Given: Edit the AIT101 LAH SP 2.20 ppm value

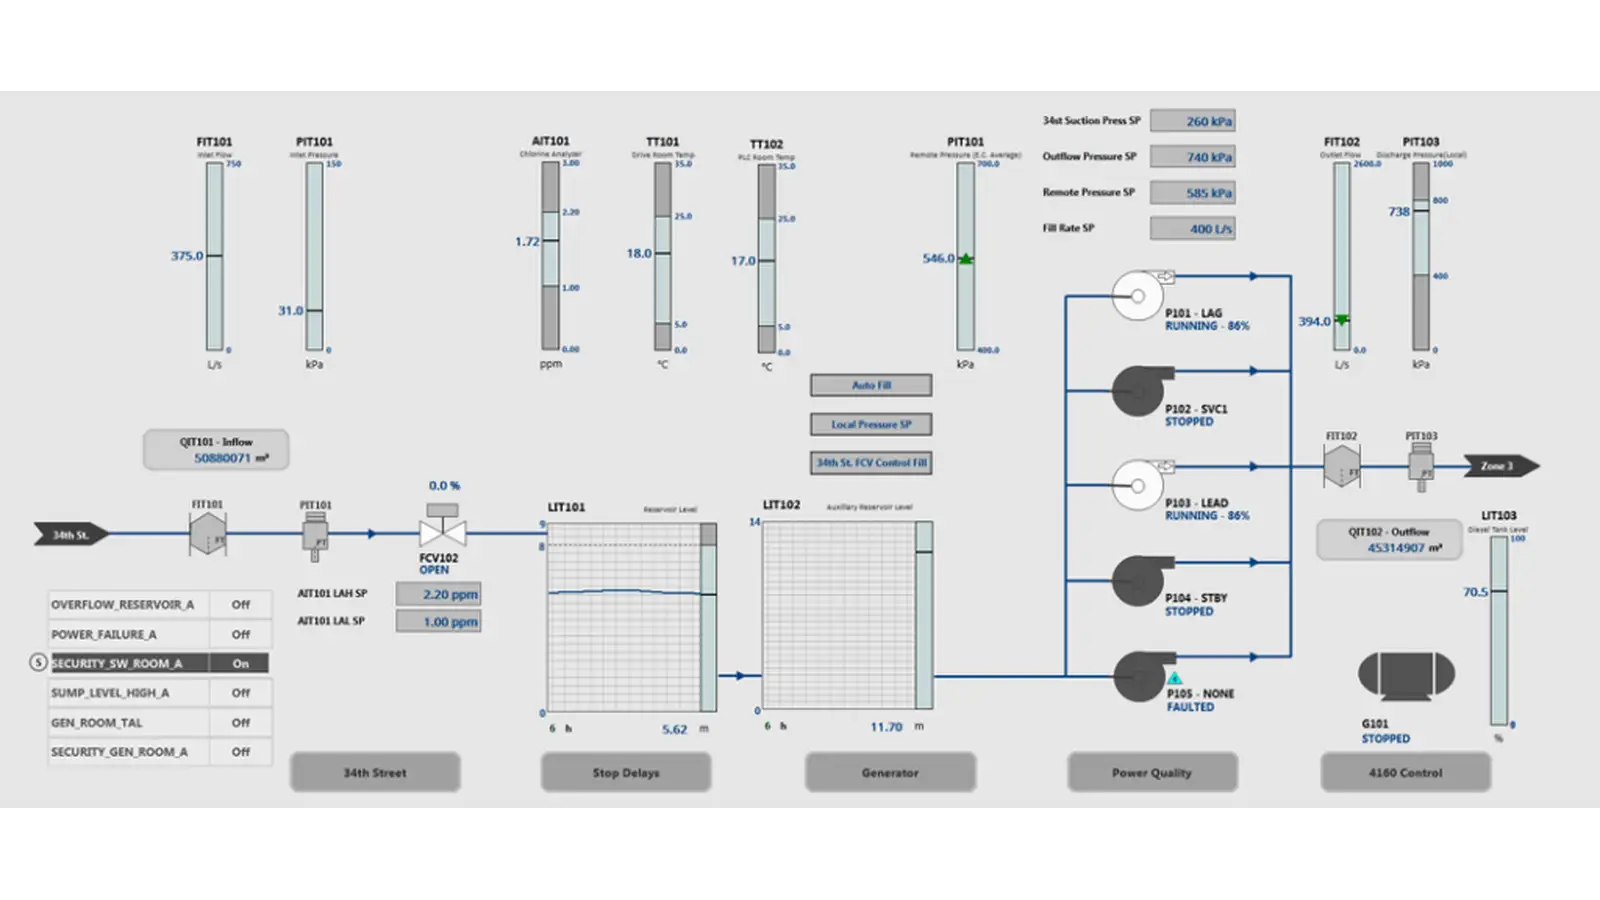Looking at the screenshot, I should (x=438, y=594).
